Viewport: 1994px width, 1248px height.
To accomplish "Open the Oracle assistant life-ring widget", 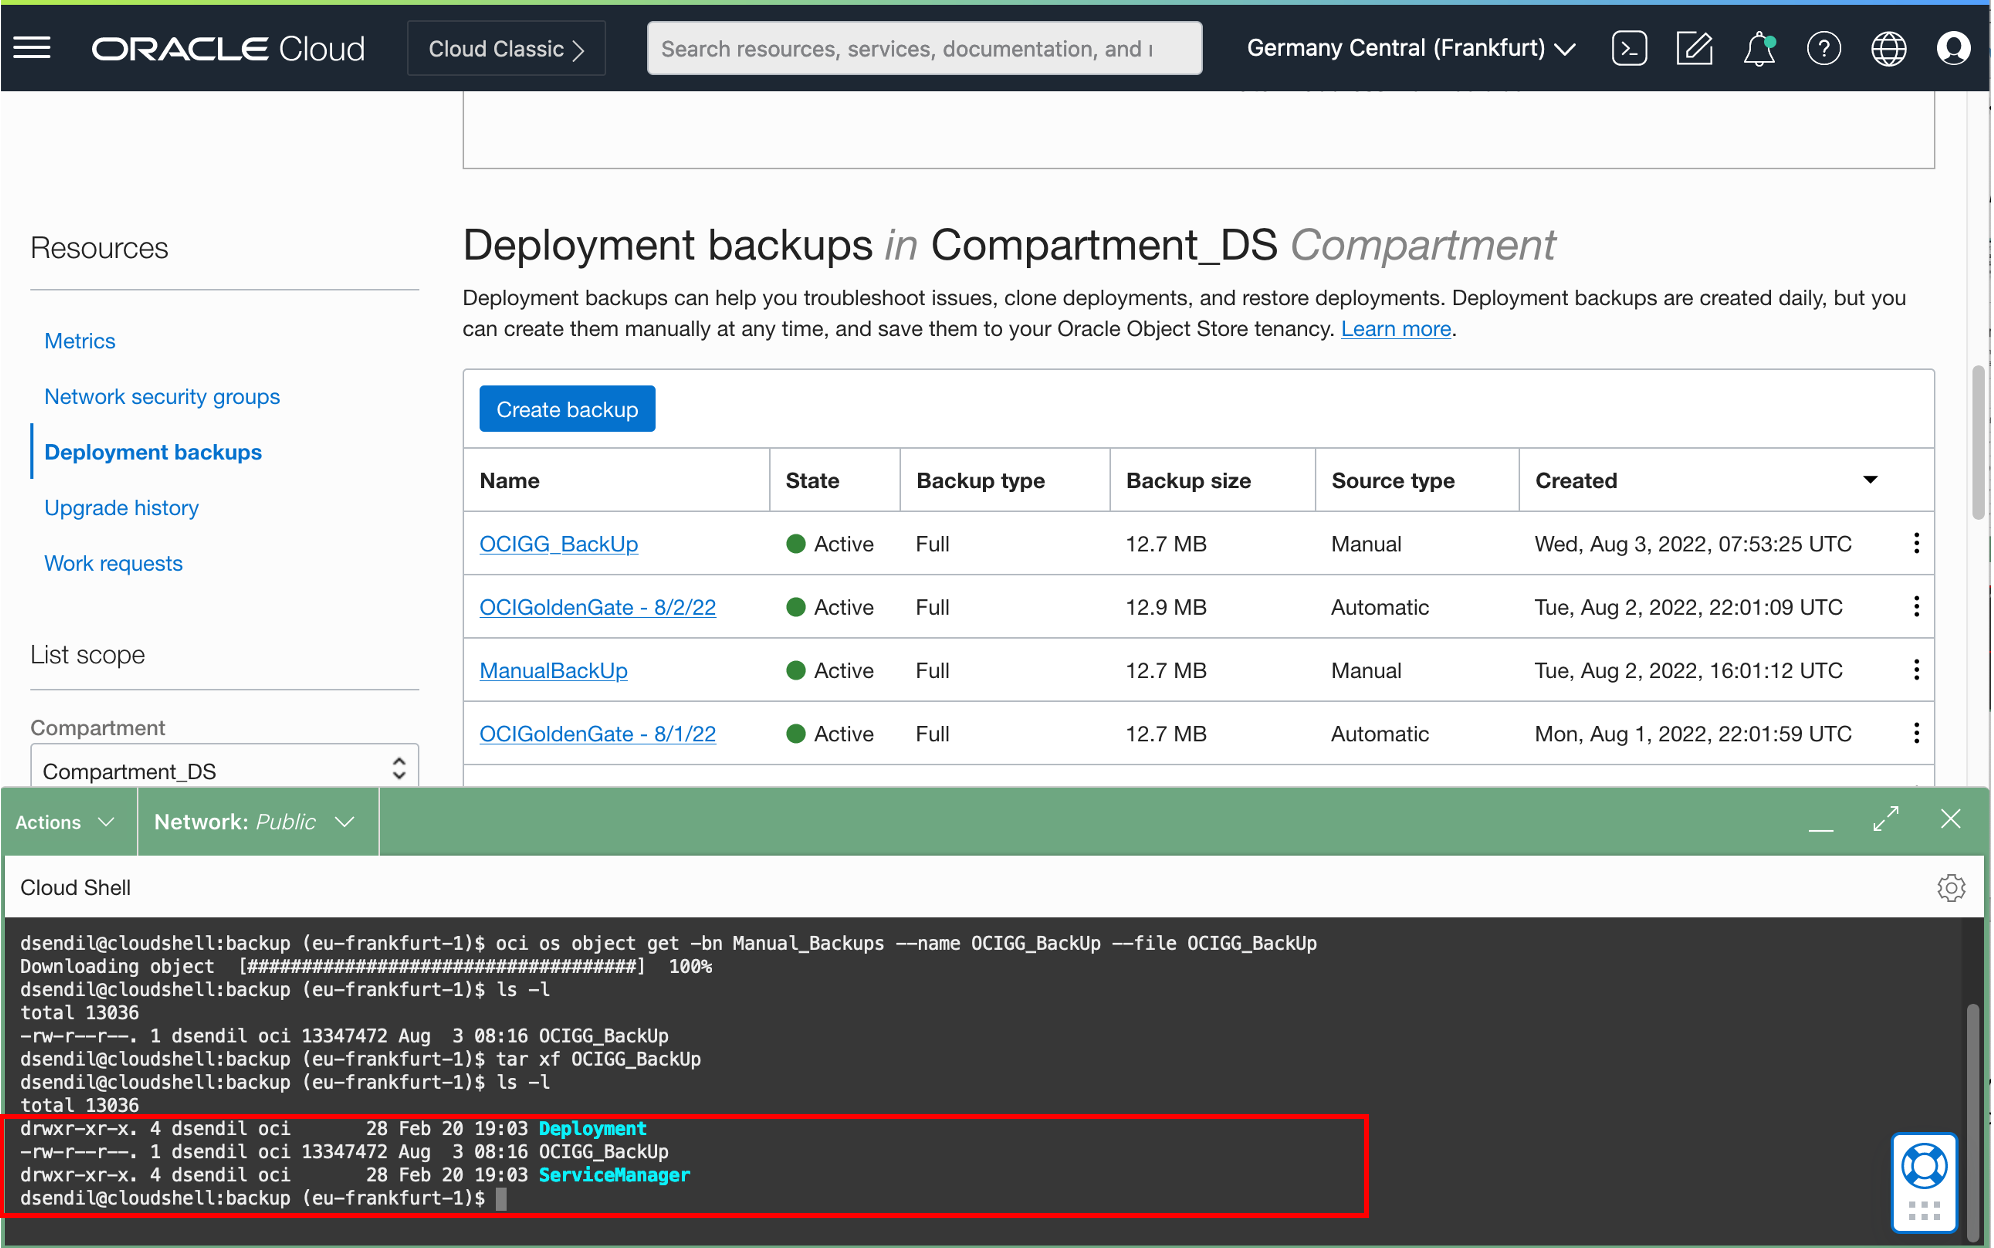I will point(1924,1163).
